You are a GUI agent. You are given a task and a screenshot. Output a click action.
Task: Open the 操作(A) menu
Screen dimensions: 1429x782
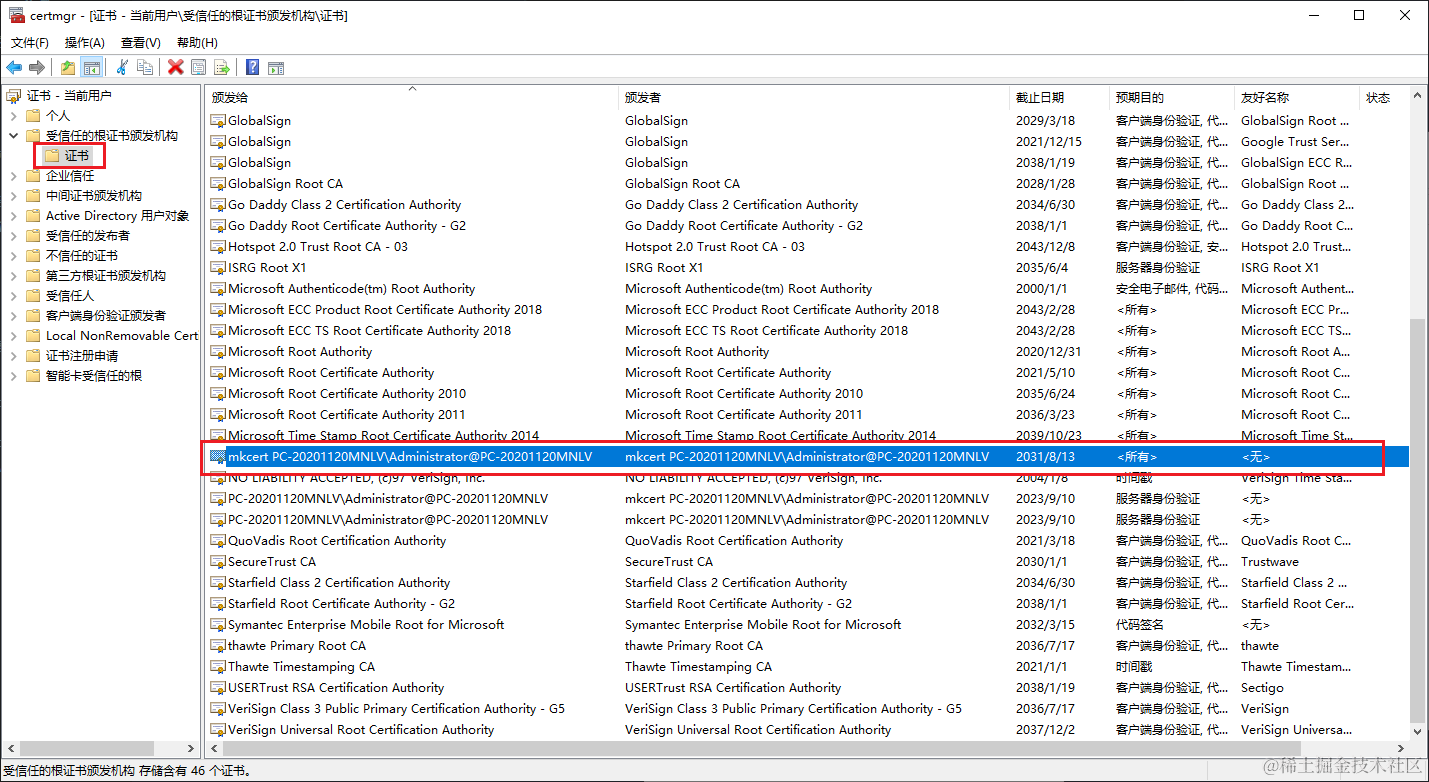pos(85,43)
